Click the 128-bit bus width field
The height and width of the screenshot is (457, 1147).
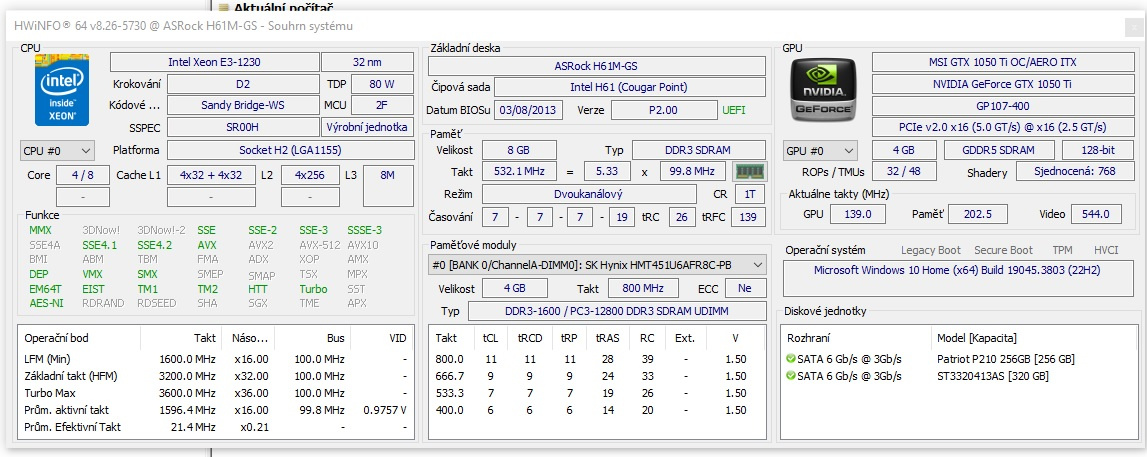point(1097,151)
